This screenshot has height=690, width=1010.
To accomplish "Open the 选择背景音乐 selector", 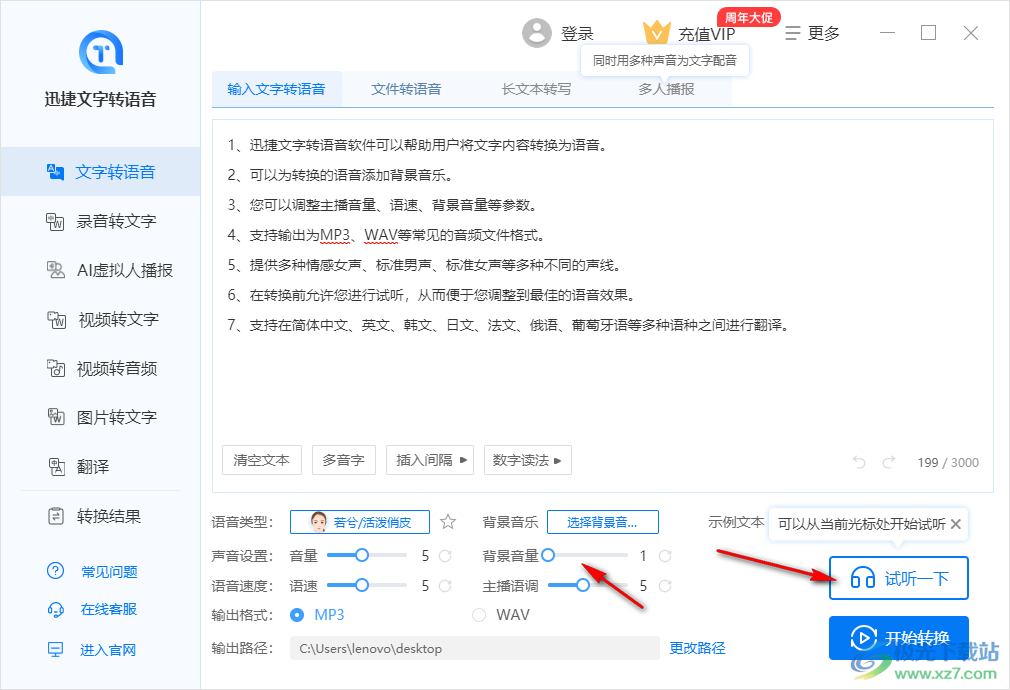I will 603,521.
